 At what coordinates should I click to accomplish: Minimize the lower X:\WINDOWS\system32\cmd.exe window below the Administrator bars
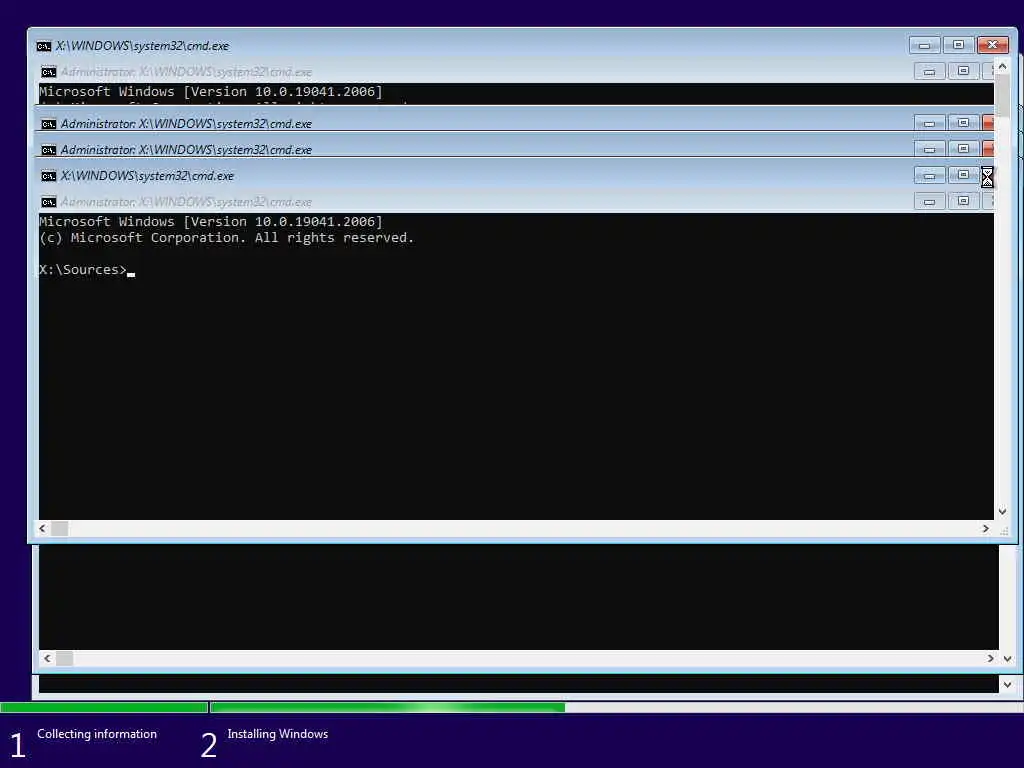929,175
